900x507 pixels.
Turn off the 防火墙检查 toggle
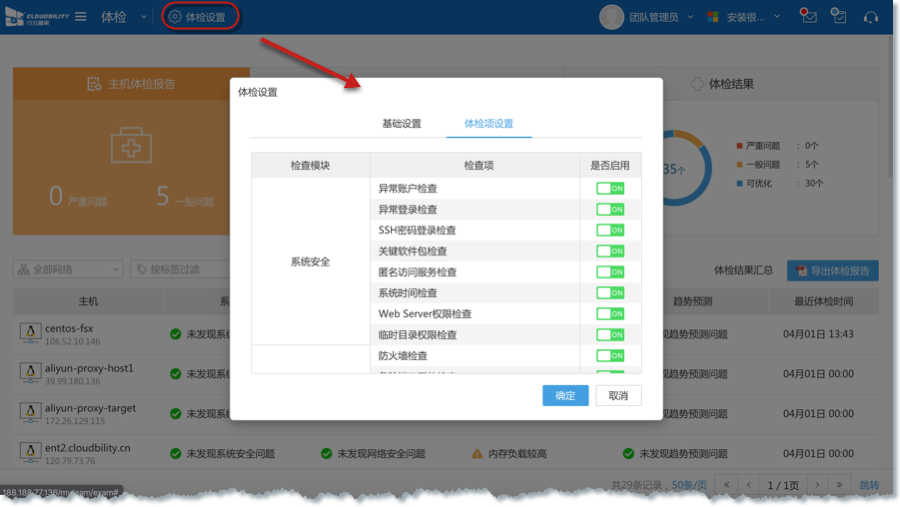610,356
